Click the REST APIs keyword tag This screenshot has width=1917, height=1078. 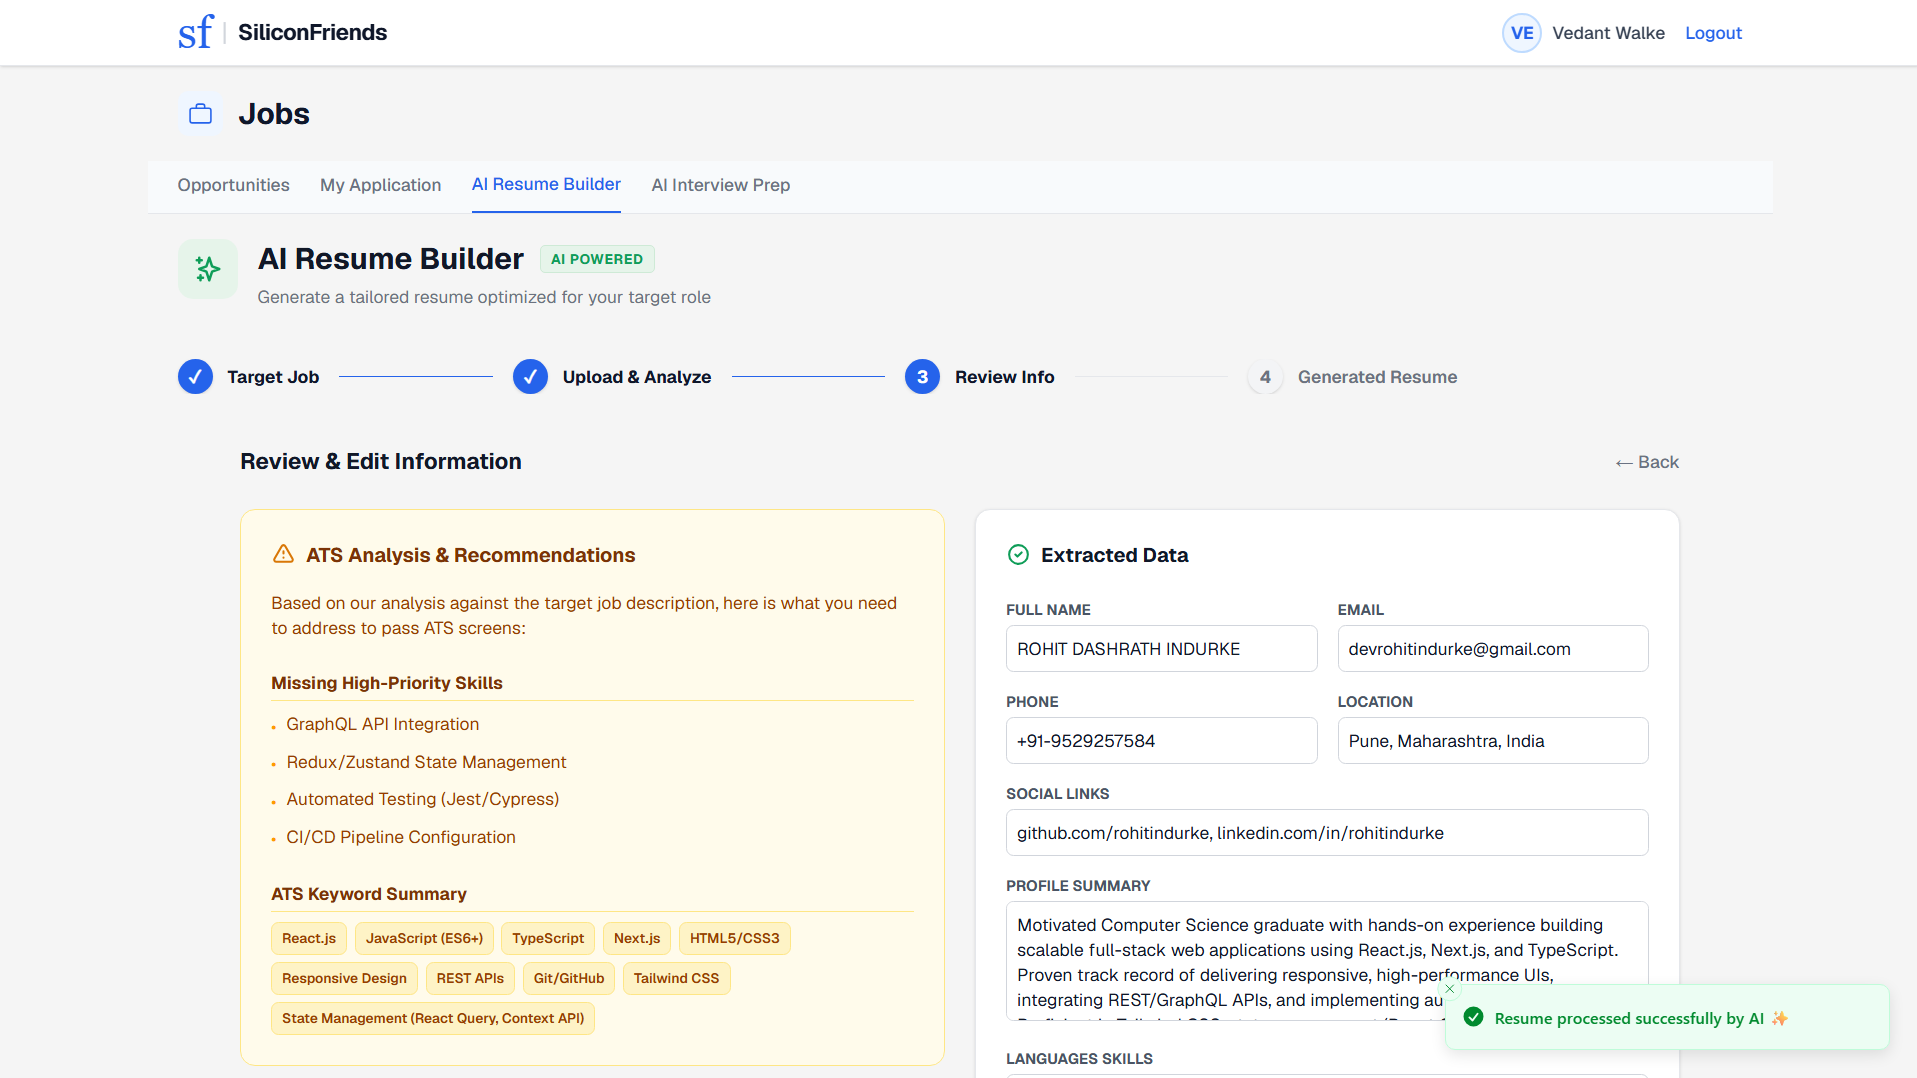point(470,978)
